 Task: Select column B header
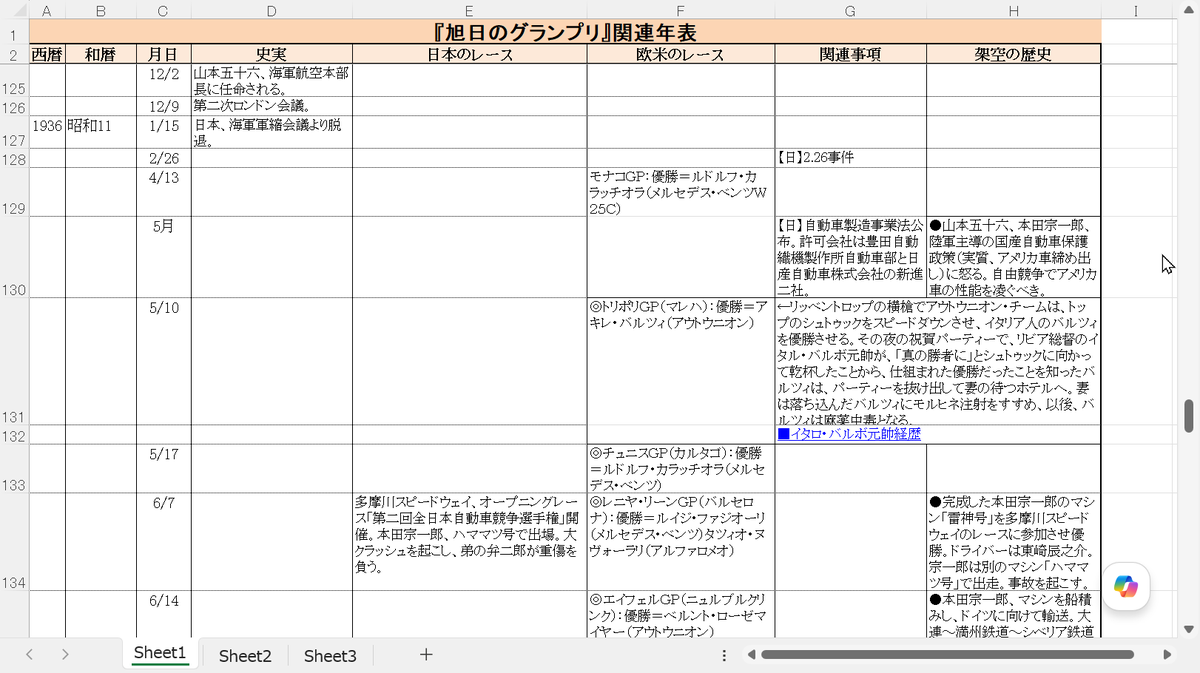101,11
